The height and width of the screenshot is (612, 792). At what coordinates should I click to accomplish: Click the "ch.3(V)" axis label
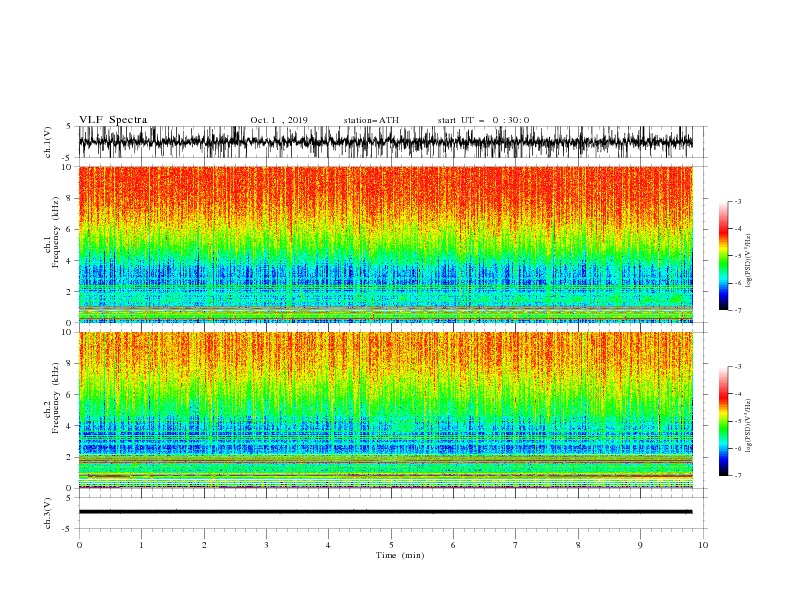click(48, 513)
